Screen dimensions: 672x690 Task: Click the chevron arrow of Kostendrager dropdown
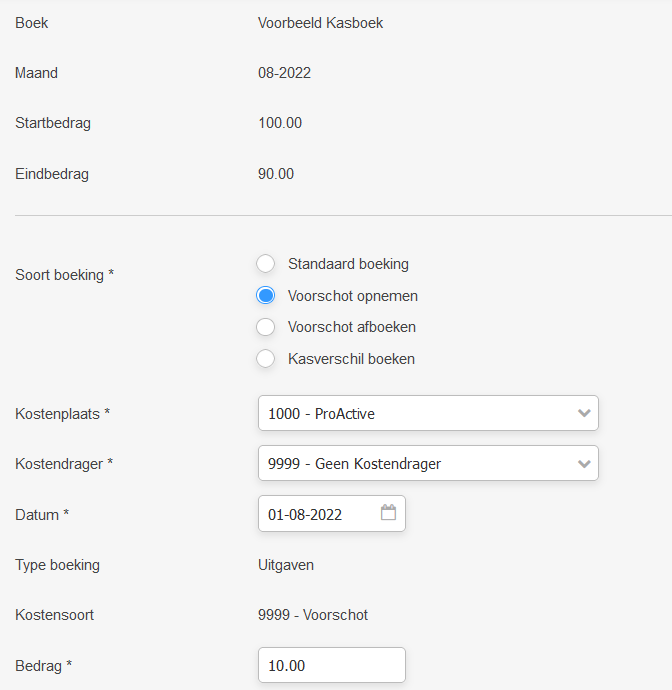pyautogui.click(x=584, y=464)
